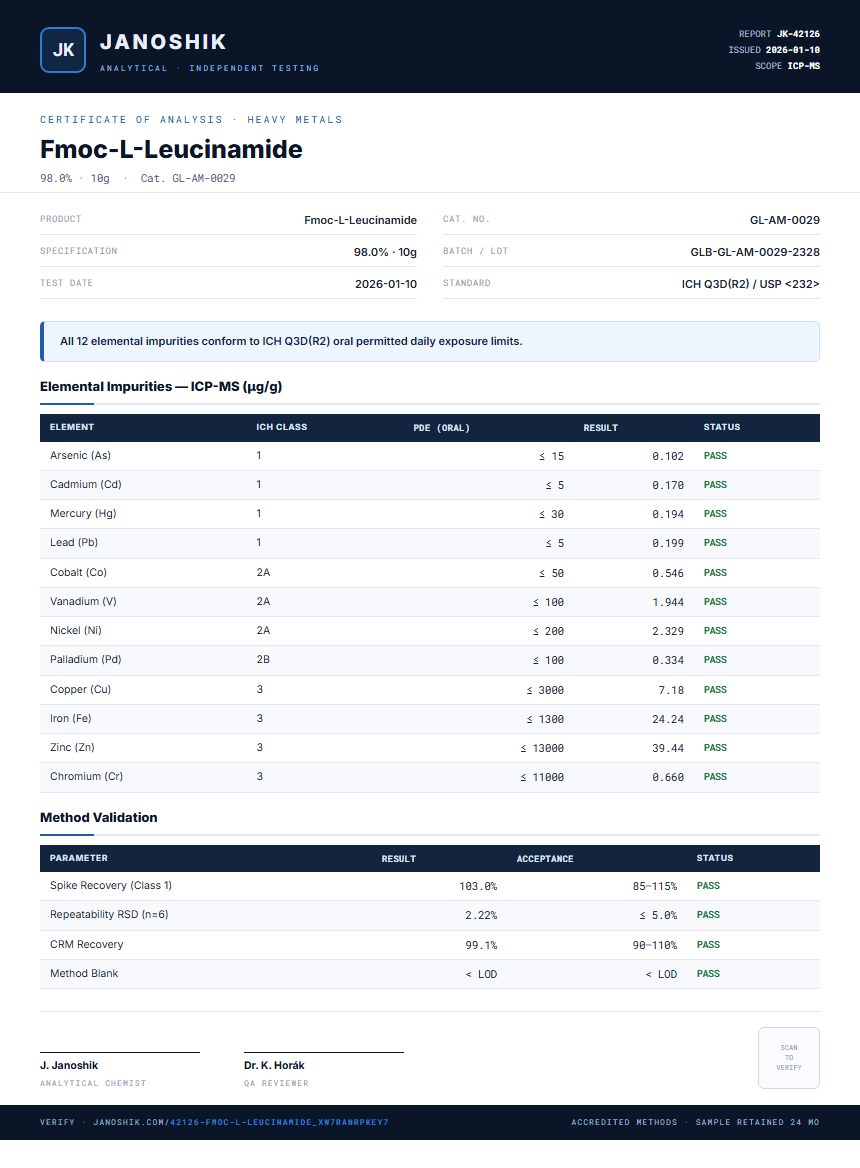
Task: Click the JANOSHIK company name header
Action: pyautogui.click(x=163, y=42)
